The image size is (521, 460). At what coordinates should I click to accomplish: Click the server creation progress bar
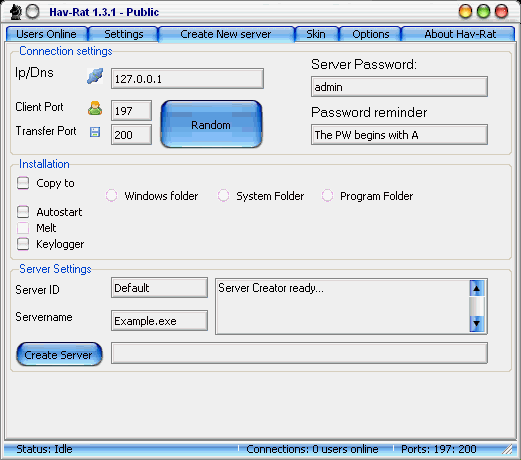click(299, 353)
